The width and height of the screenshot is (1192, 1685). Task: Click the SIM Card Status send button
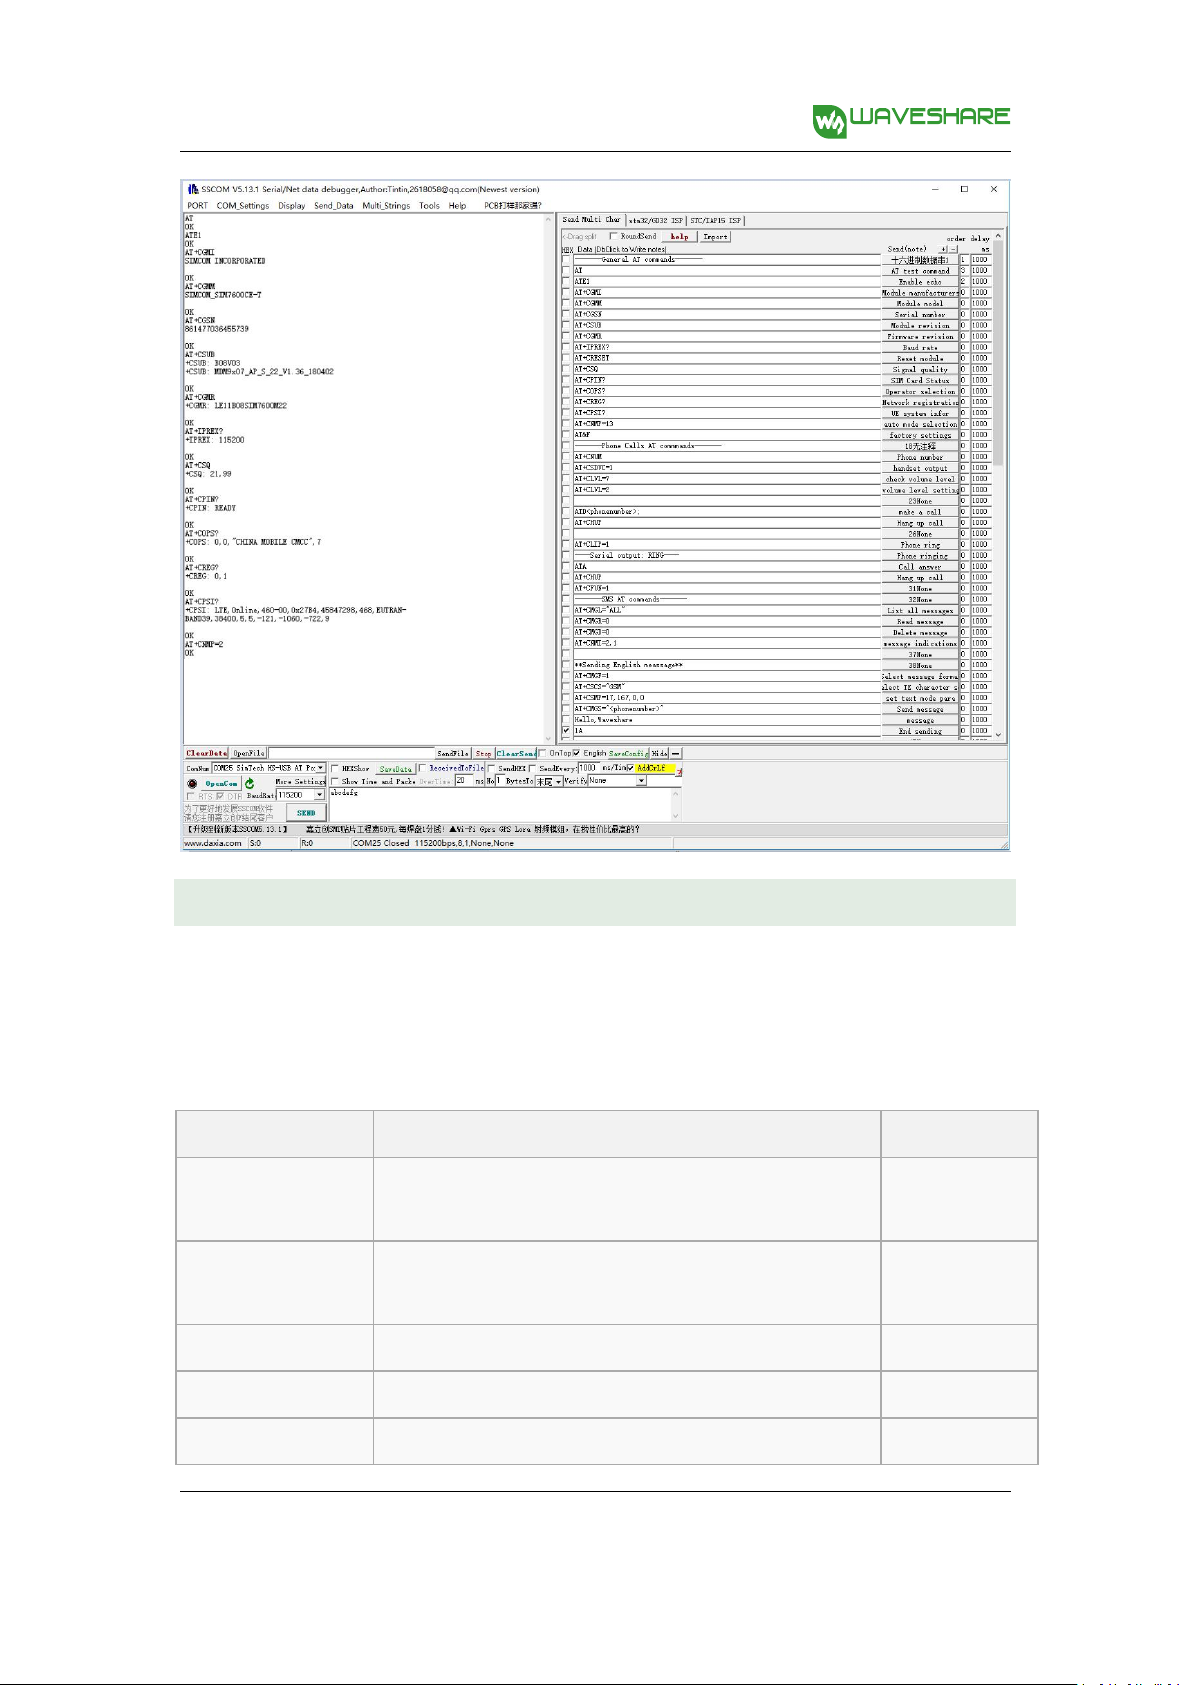[920, 380]
